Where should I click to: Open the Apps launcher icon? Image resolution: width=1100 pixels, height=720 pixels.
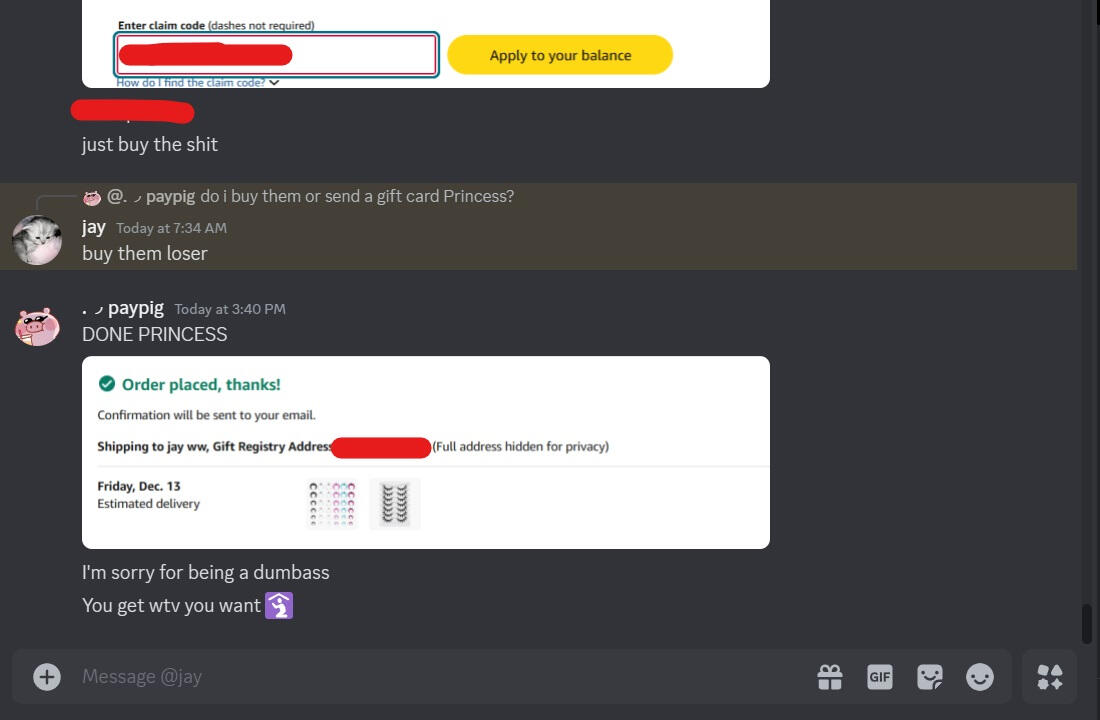pyautogui.click(x=1049, y=677)
